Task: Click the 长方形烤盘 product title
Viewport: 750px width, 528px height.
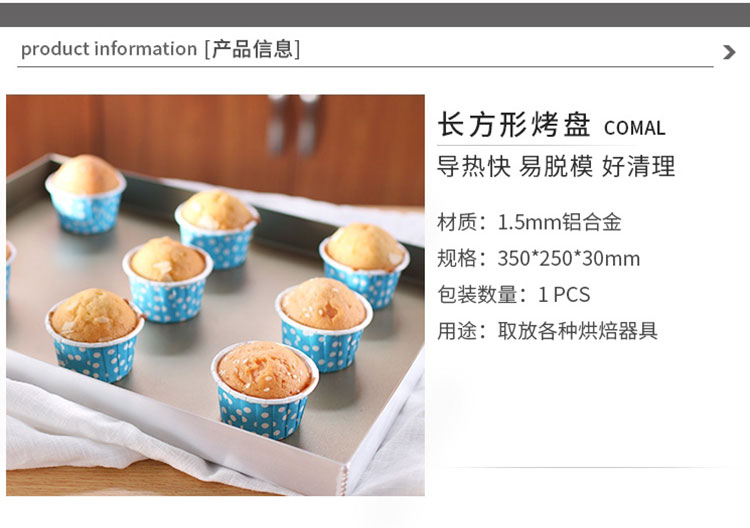Action: point(514,124)
